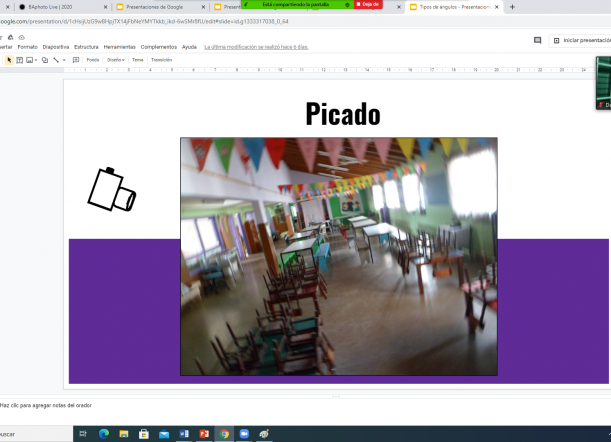Image resolution: width=611 pixels, height=442 pixels.
Task: Click the insert image icon
Action: click(30, 60)
